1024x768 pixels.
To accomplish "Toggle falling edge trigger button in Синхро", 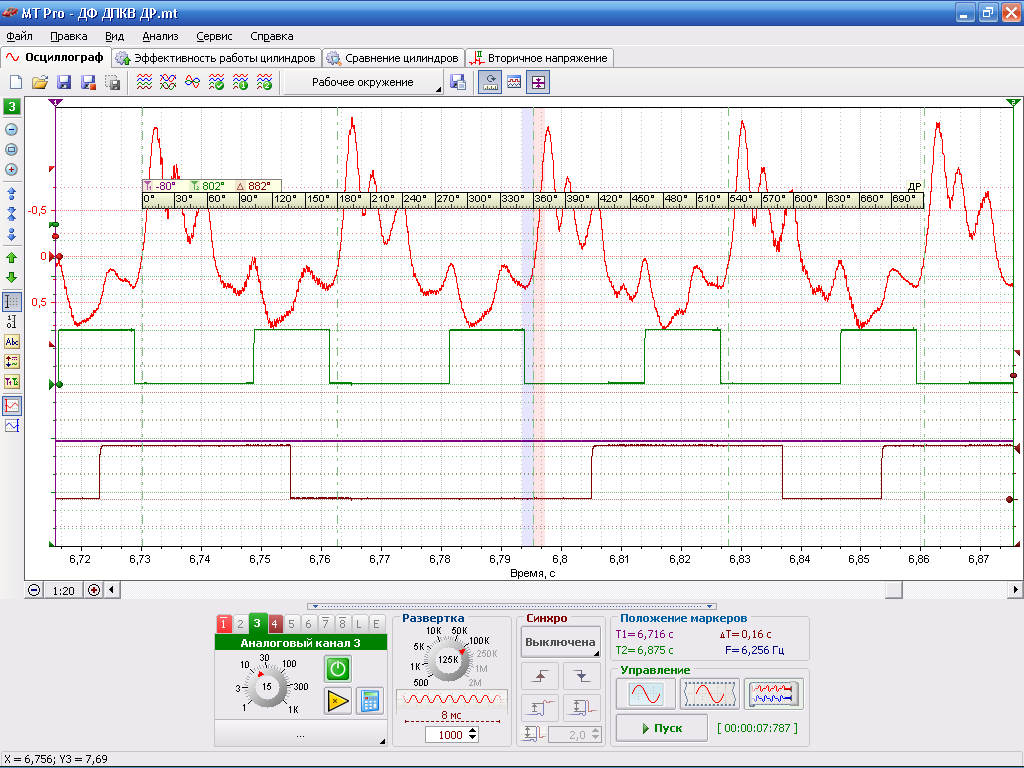I will (x=581, y=676).
